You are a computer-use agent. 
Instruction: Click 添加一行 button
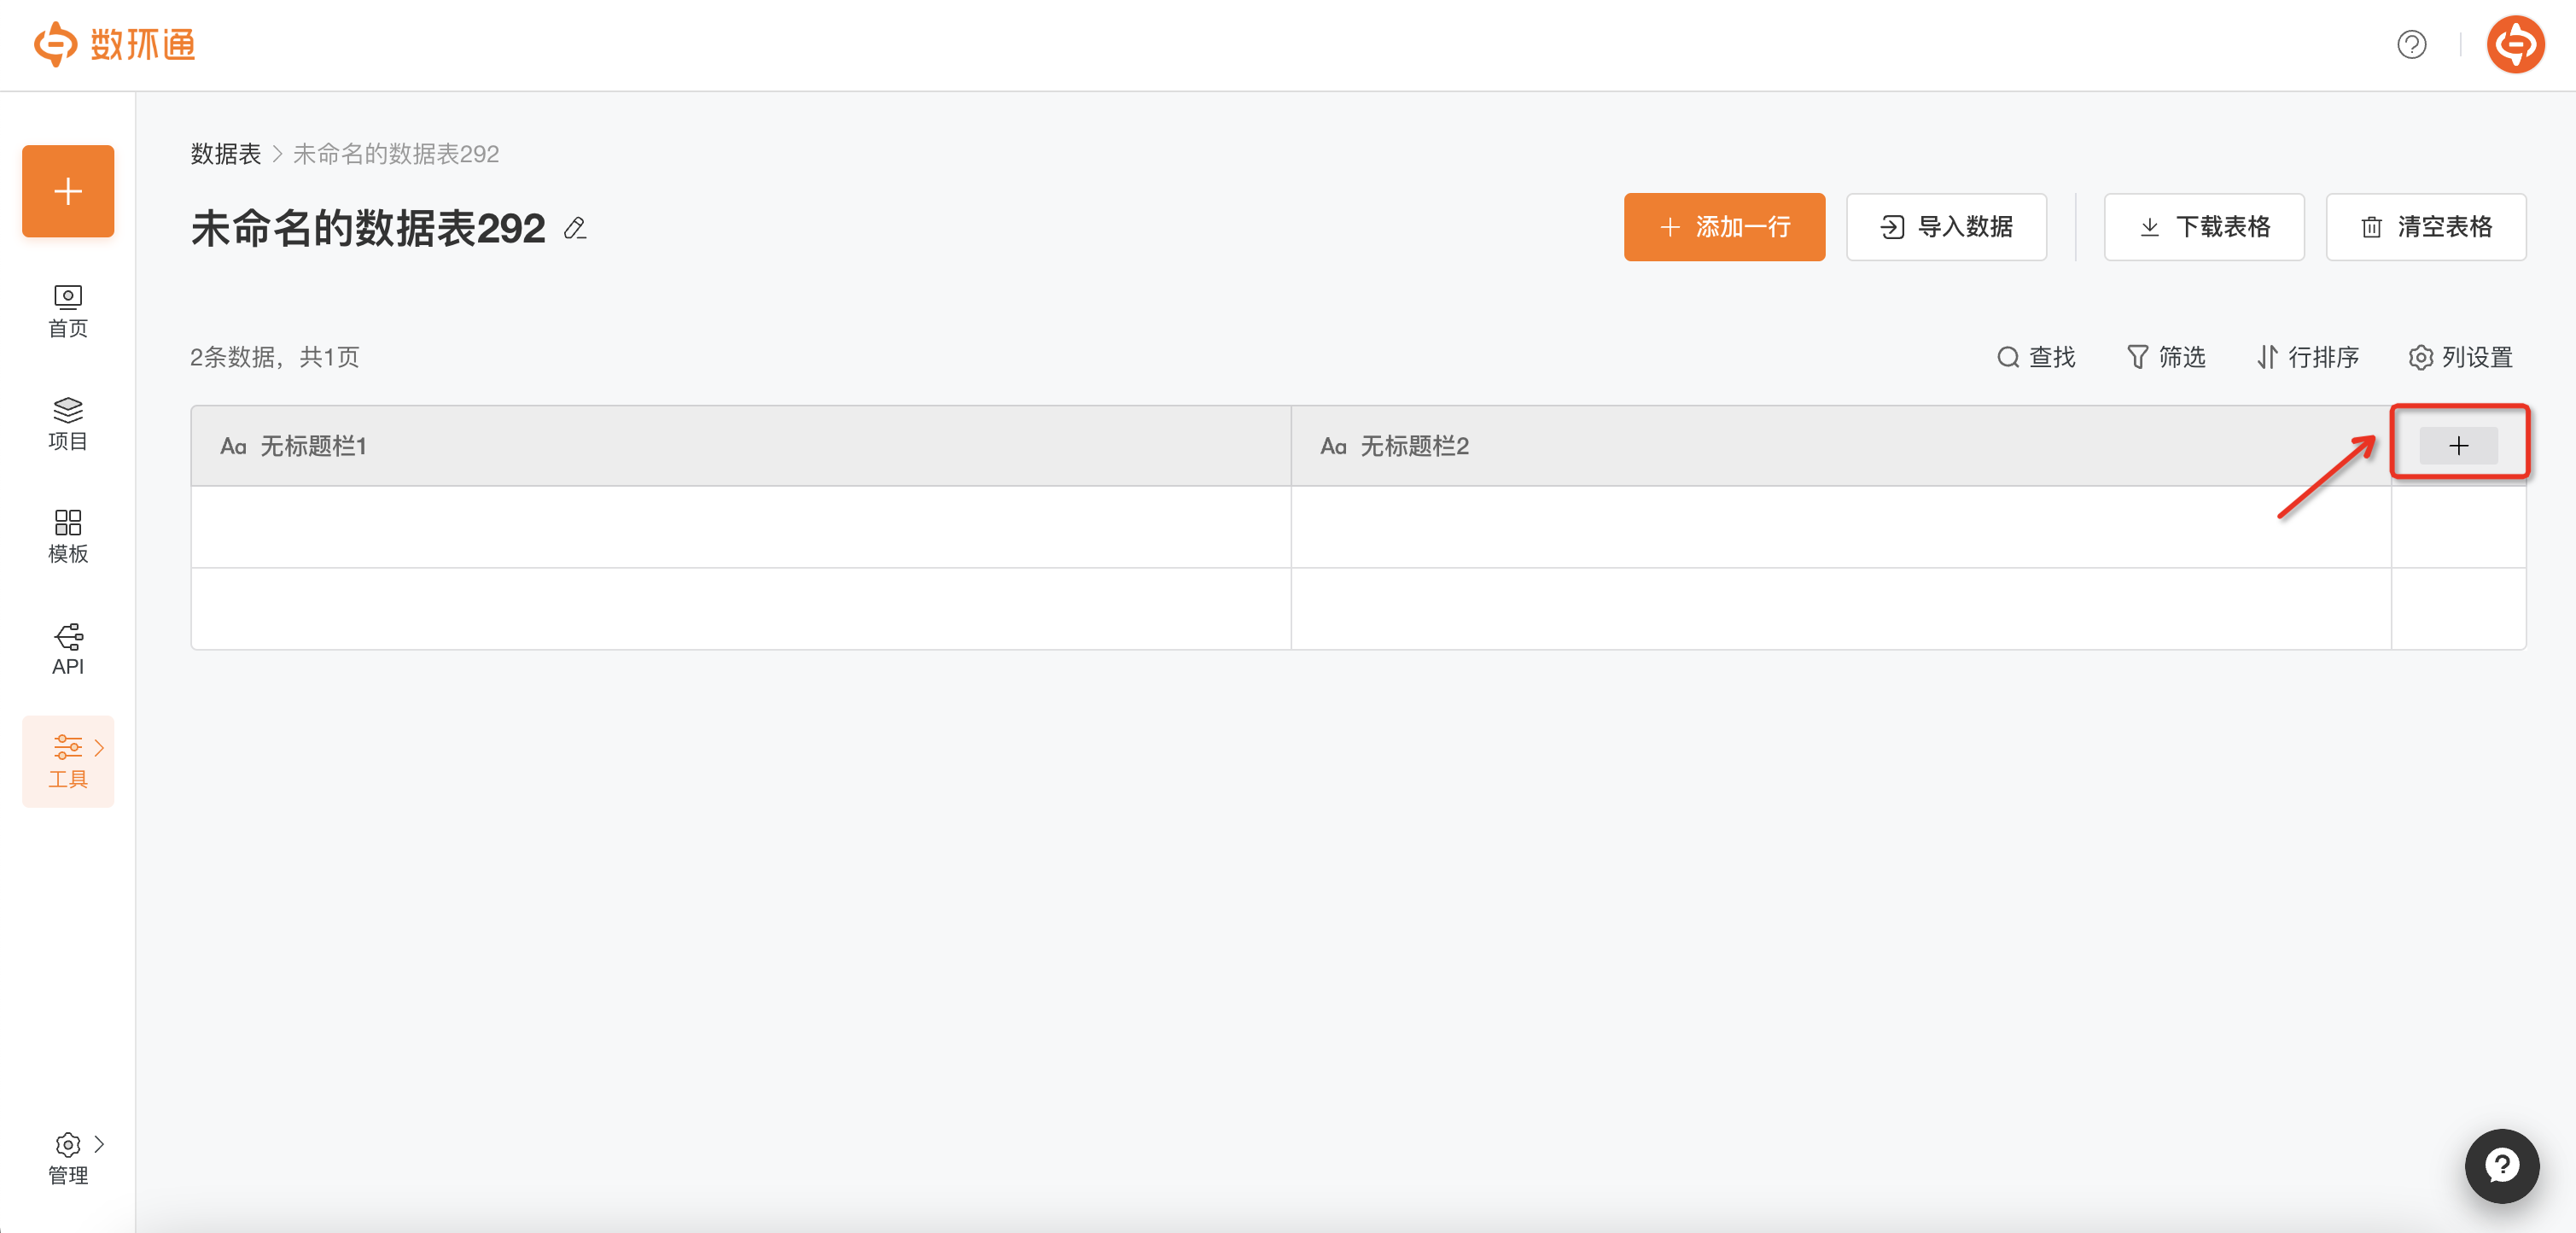click(x=1724, y=227)
